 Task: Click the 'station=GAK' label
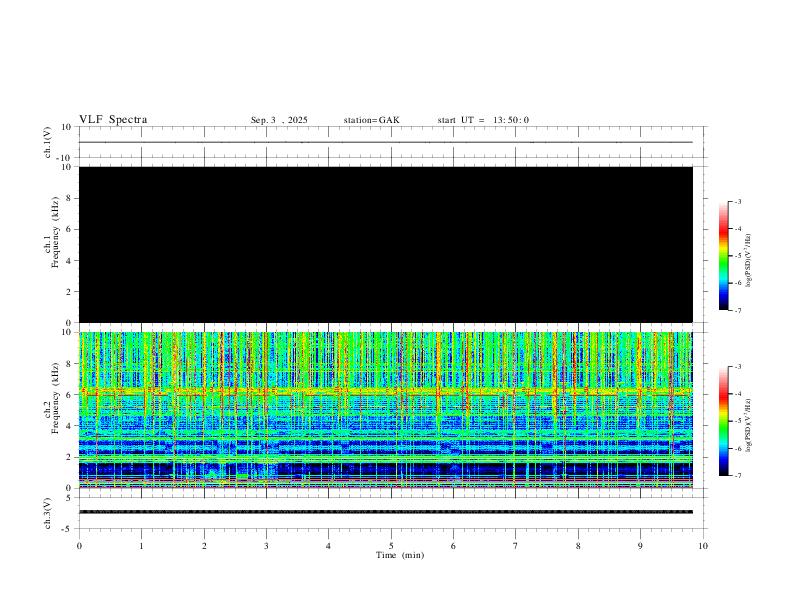coord(371,120)
